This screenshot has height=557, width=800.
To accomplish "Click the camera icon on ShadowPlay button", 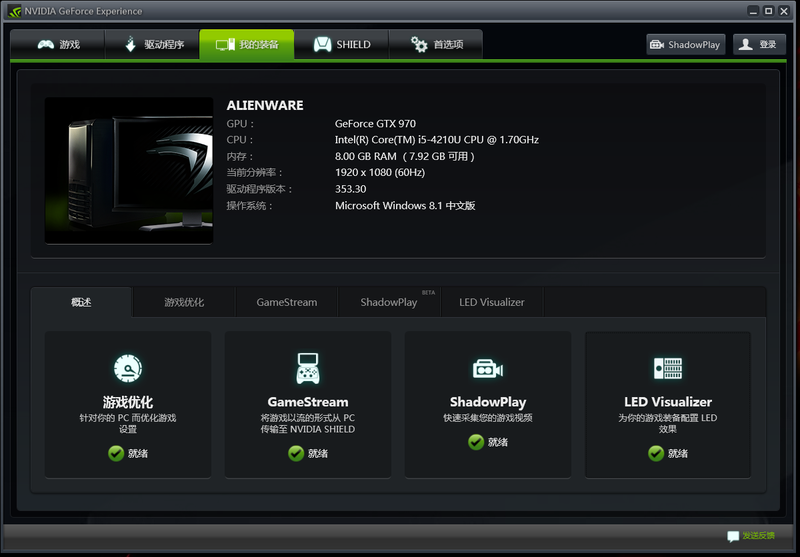I will (x=657, y=44).
